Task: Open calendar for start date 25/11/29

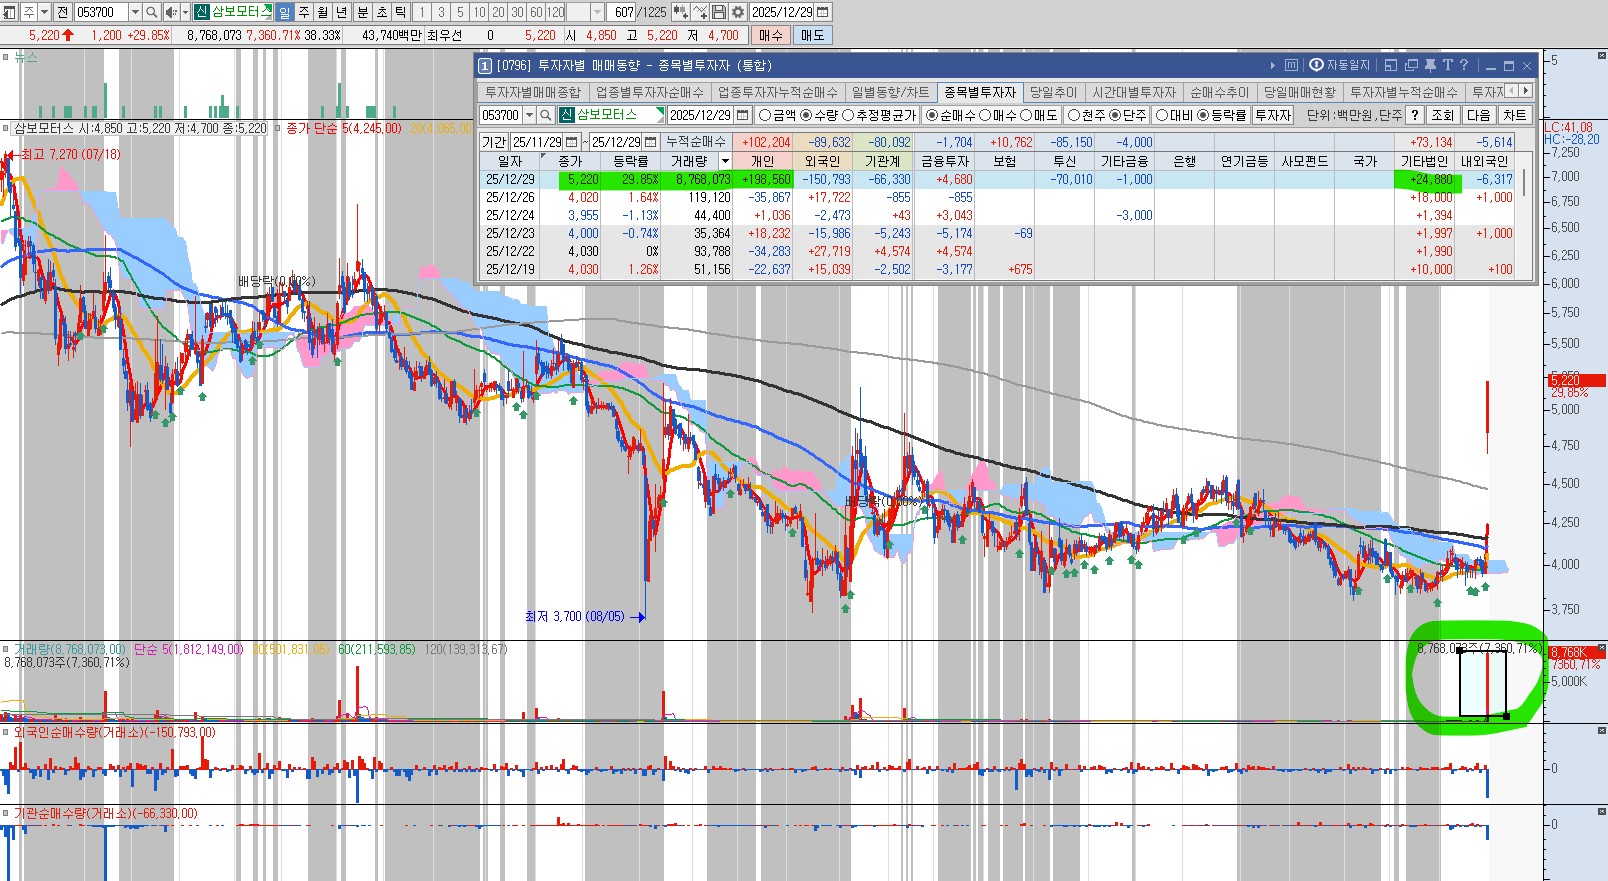Action: click(x=571, y=142)
